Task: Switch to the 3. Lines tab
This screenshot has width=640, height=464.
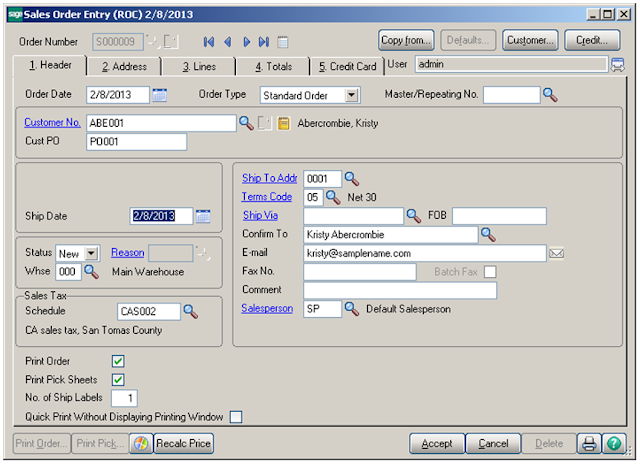Action: coord(199,66)
